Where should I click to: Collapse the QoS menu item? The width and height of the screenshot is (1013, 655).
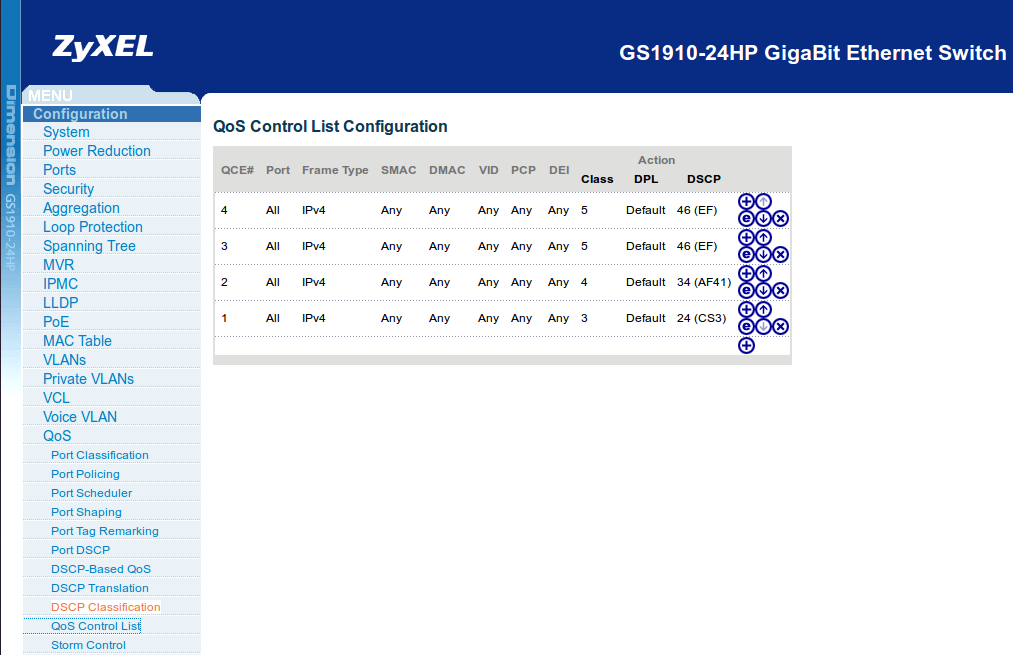coord(57,436)
